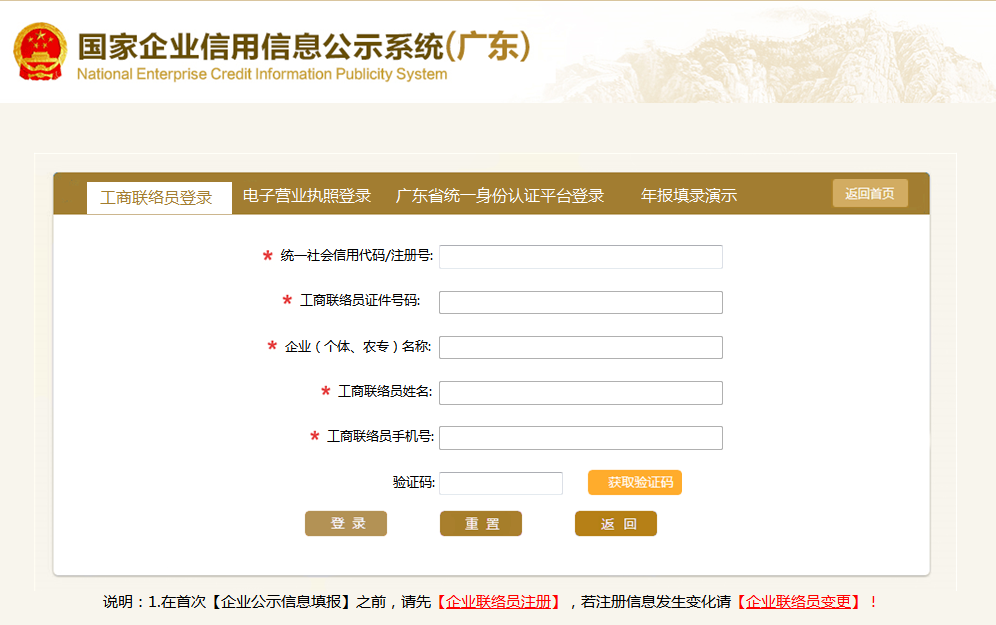Open the 企业联络员注册 link

[498, 601]
